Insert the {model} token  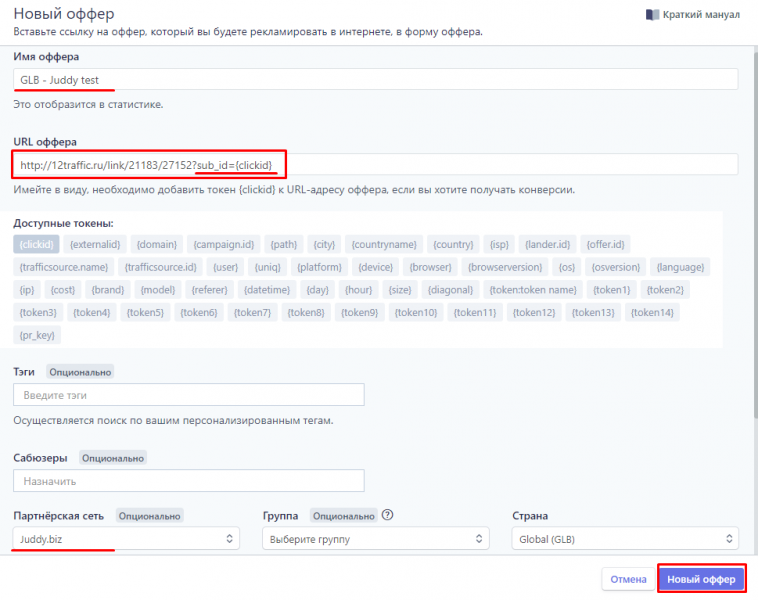click(158, 290)
